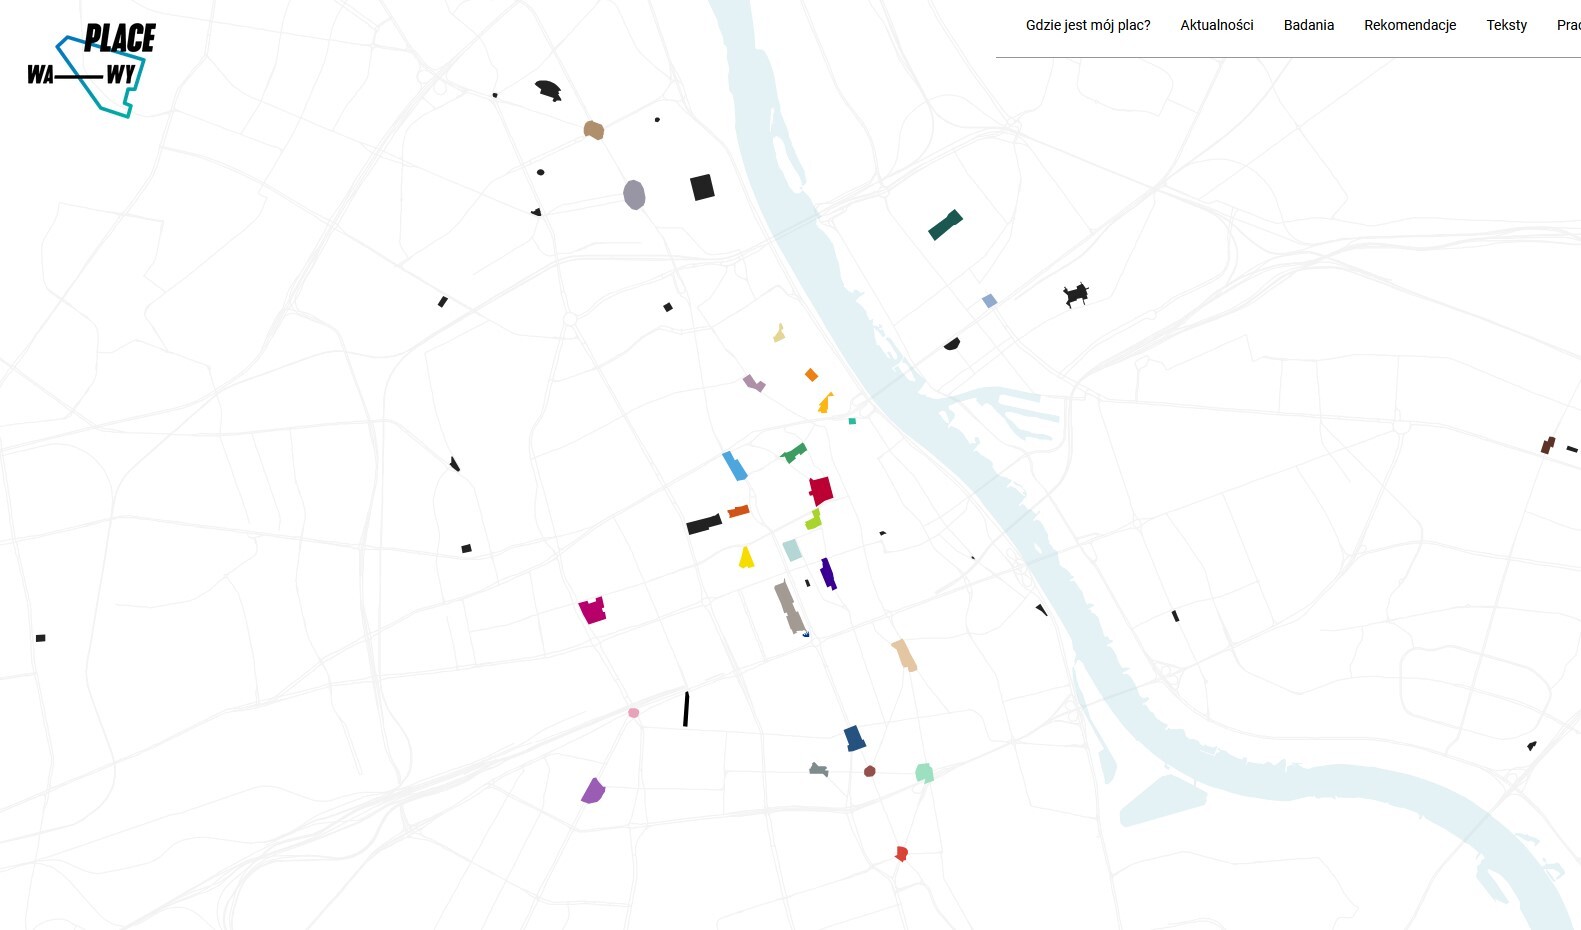
Task: Open the Rekomendacje link
Action: pos(1409,25)
